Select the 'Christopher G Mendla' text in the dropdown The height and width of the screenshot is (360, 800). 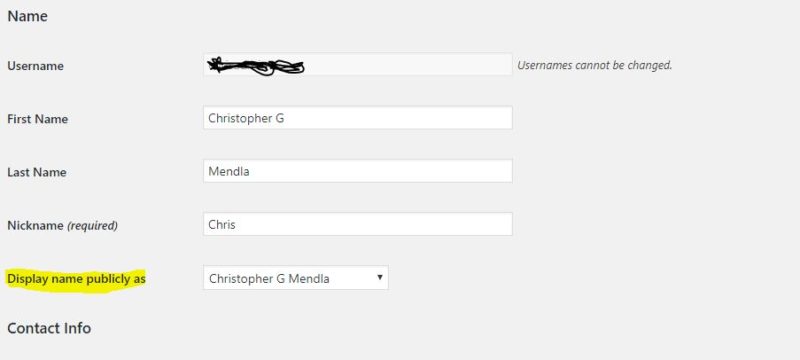tap(269, 279)
